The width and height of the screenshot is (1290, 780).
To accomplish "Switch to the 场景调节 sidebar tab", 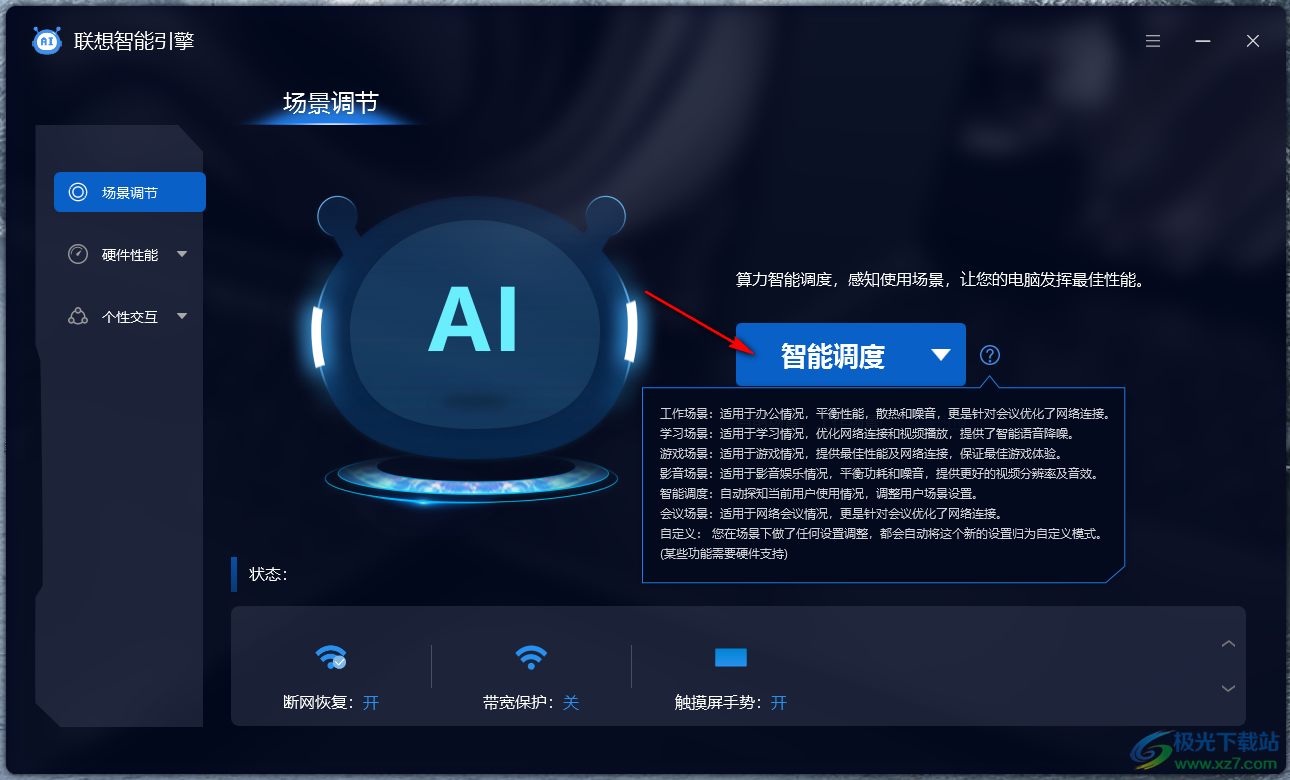I will point(129,191).
